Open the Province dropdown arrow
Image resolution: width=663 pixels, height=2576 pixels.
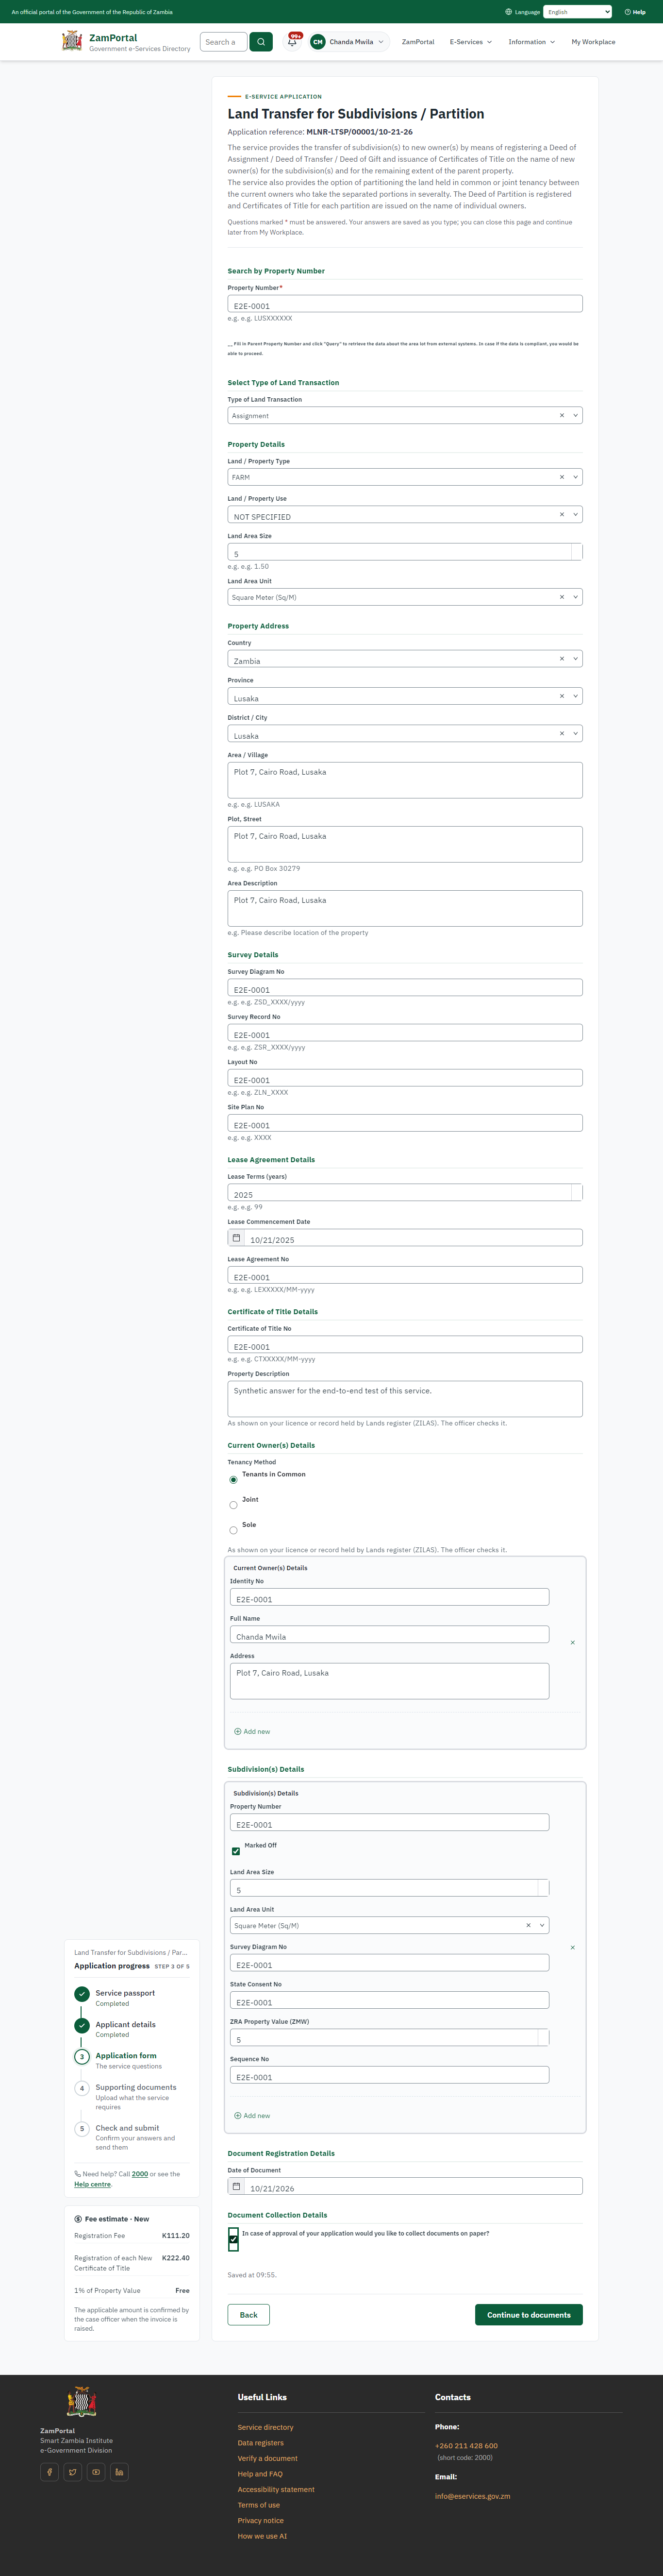tap(575, 696)
